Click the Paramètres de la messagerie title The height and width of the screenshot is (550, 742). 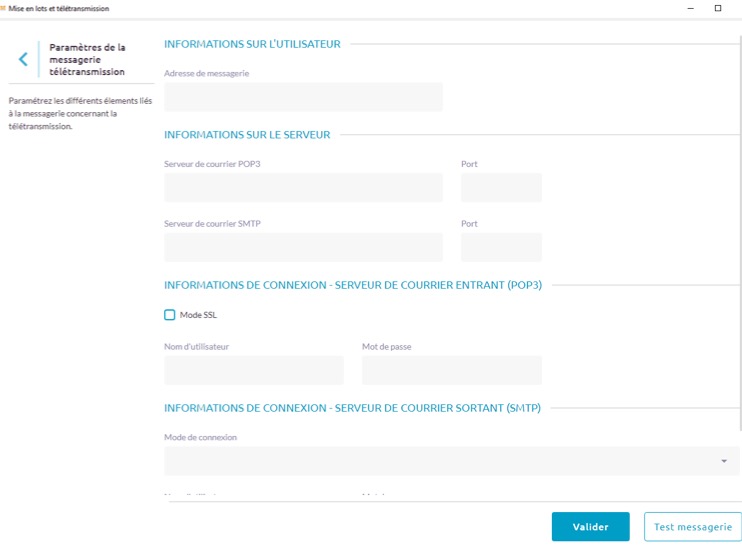pos(88,60)
